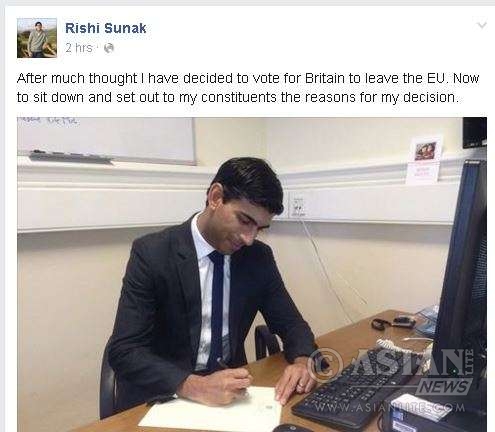Click the "NEWS" banner in the watermark
495x432 pixels.
(x=445, y=387)
